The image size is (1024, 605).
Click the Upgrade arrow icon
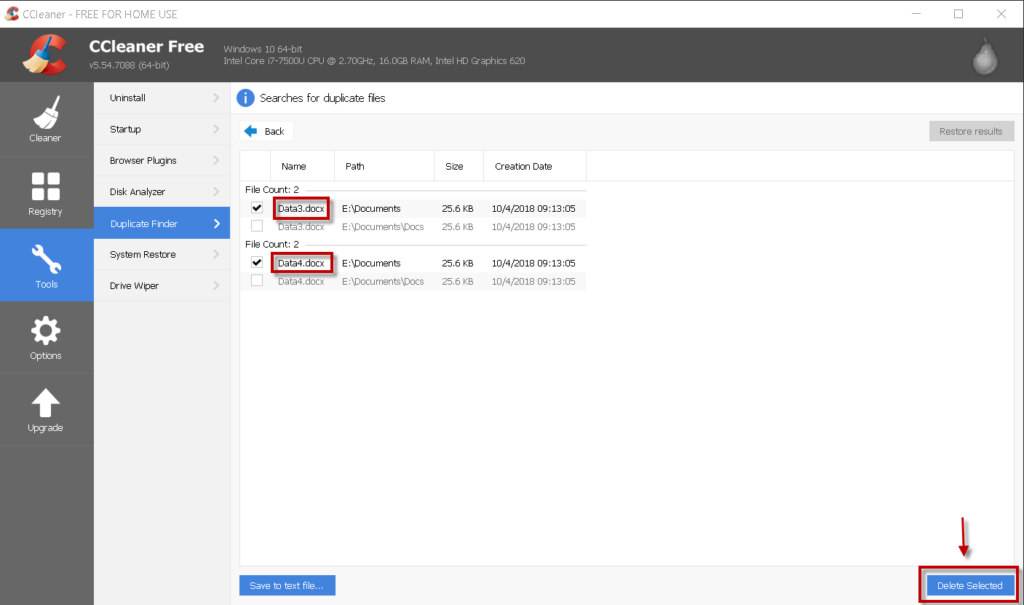click(46, 402)
